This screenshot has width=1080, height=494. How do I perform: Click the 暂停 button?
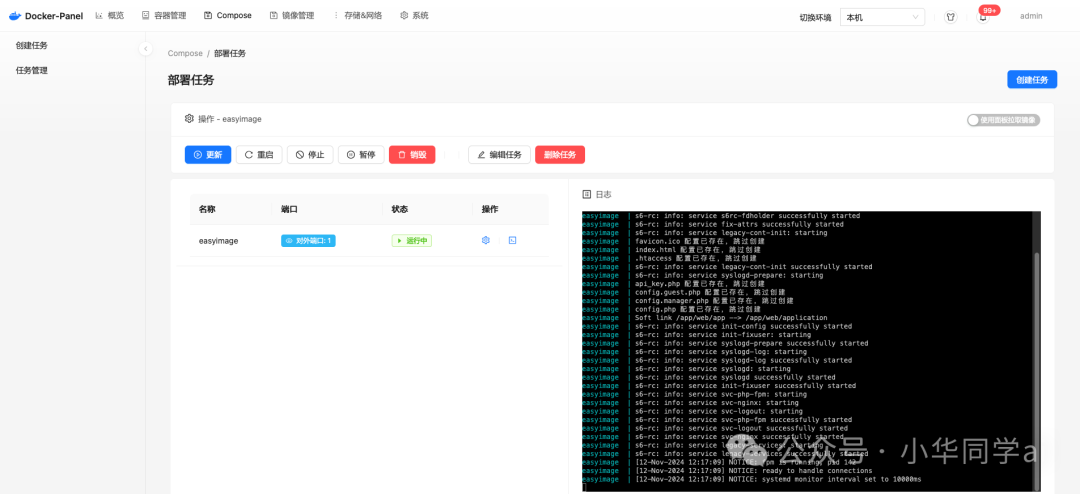[361, 155]
